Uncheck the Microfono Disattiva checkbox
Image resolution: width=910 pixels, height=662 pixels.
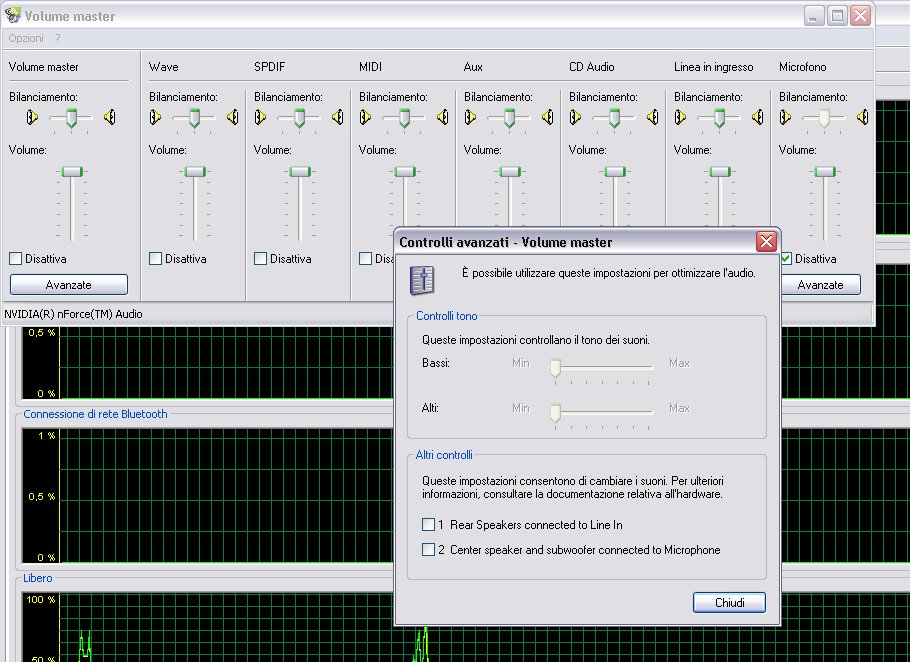pyautogui.click(x=786, y=259)
